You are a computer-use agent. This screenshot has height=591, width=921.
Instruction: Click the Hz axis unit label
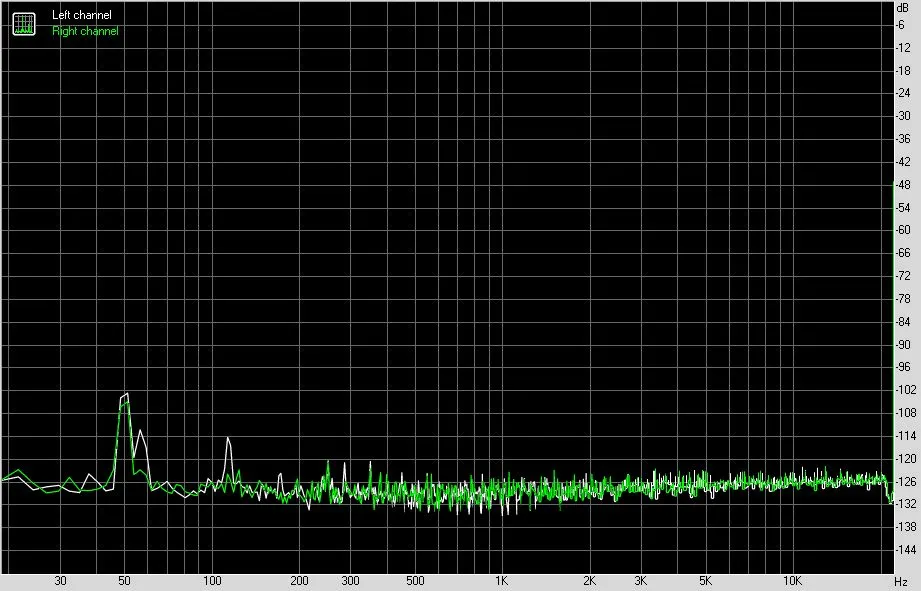(x=902, y=582)
